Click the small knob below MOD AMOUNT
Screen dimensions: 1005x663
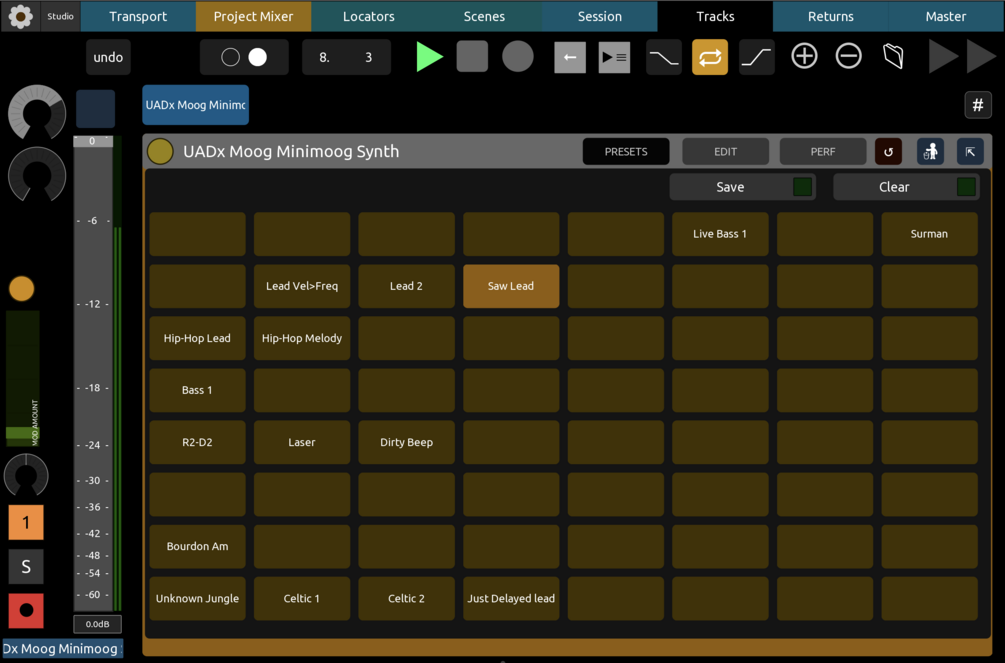coord(26,475)
